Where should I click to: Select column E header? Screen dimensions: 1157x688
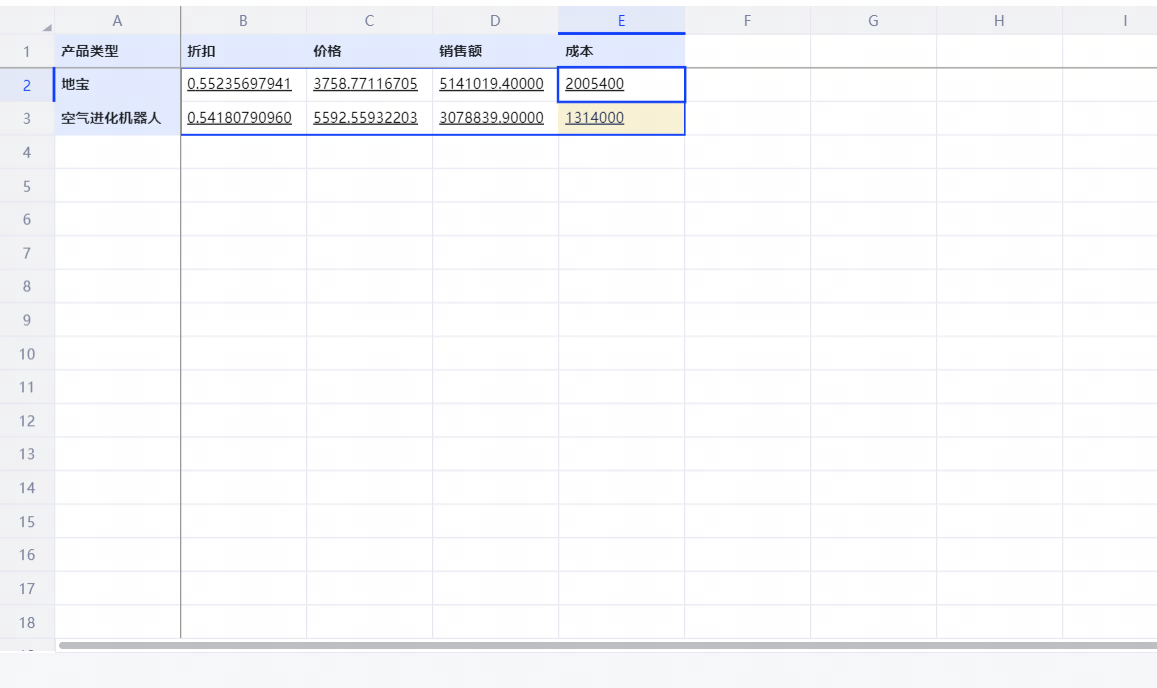click(621, 20)
